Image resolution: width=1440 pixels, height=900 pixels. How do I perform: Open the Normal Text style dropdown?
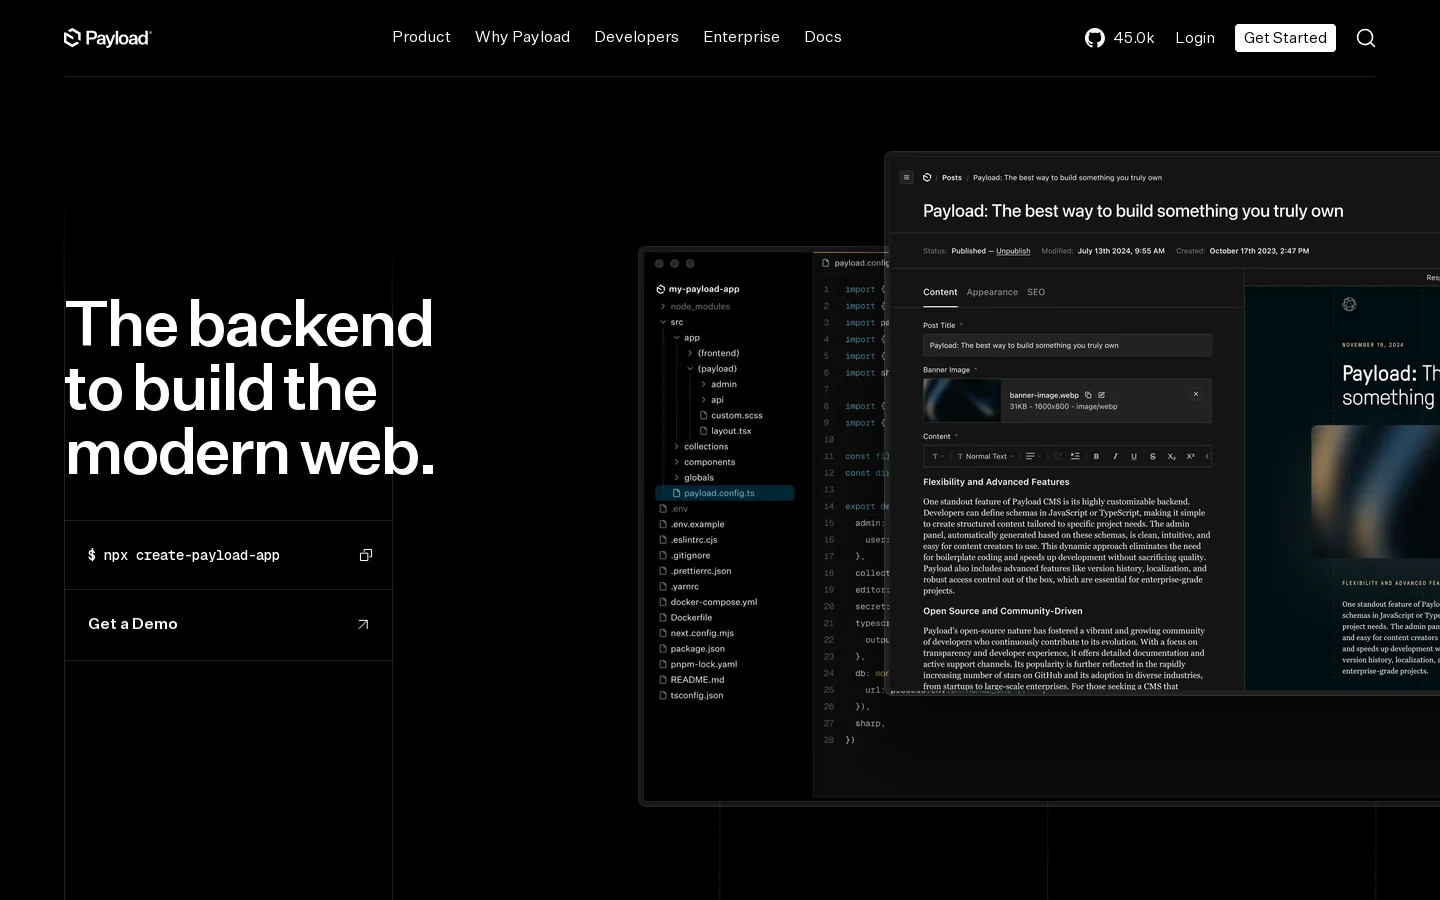[x=986, y=456]
